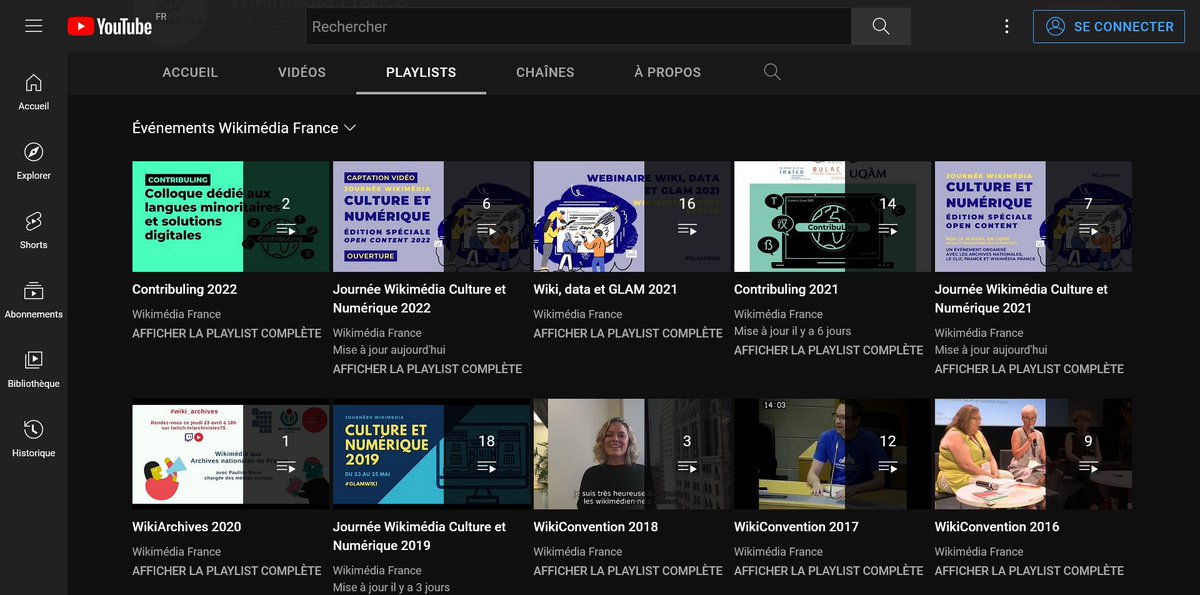1200x595 pixels.
Task: Click the search magnifier button
Action: coord(880,26)
